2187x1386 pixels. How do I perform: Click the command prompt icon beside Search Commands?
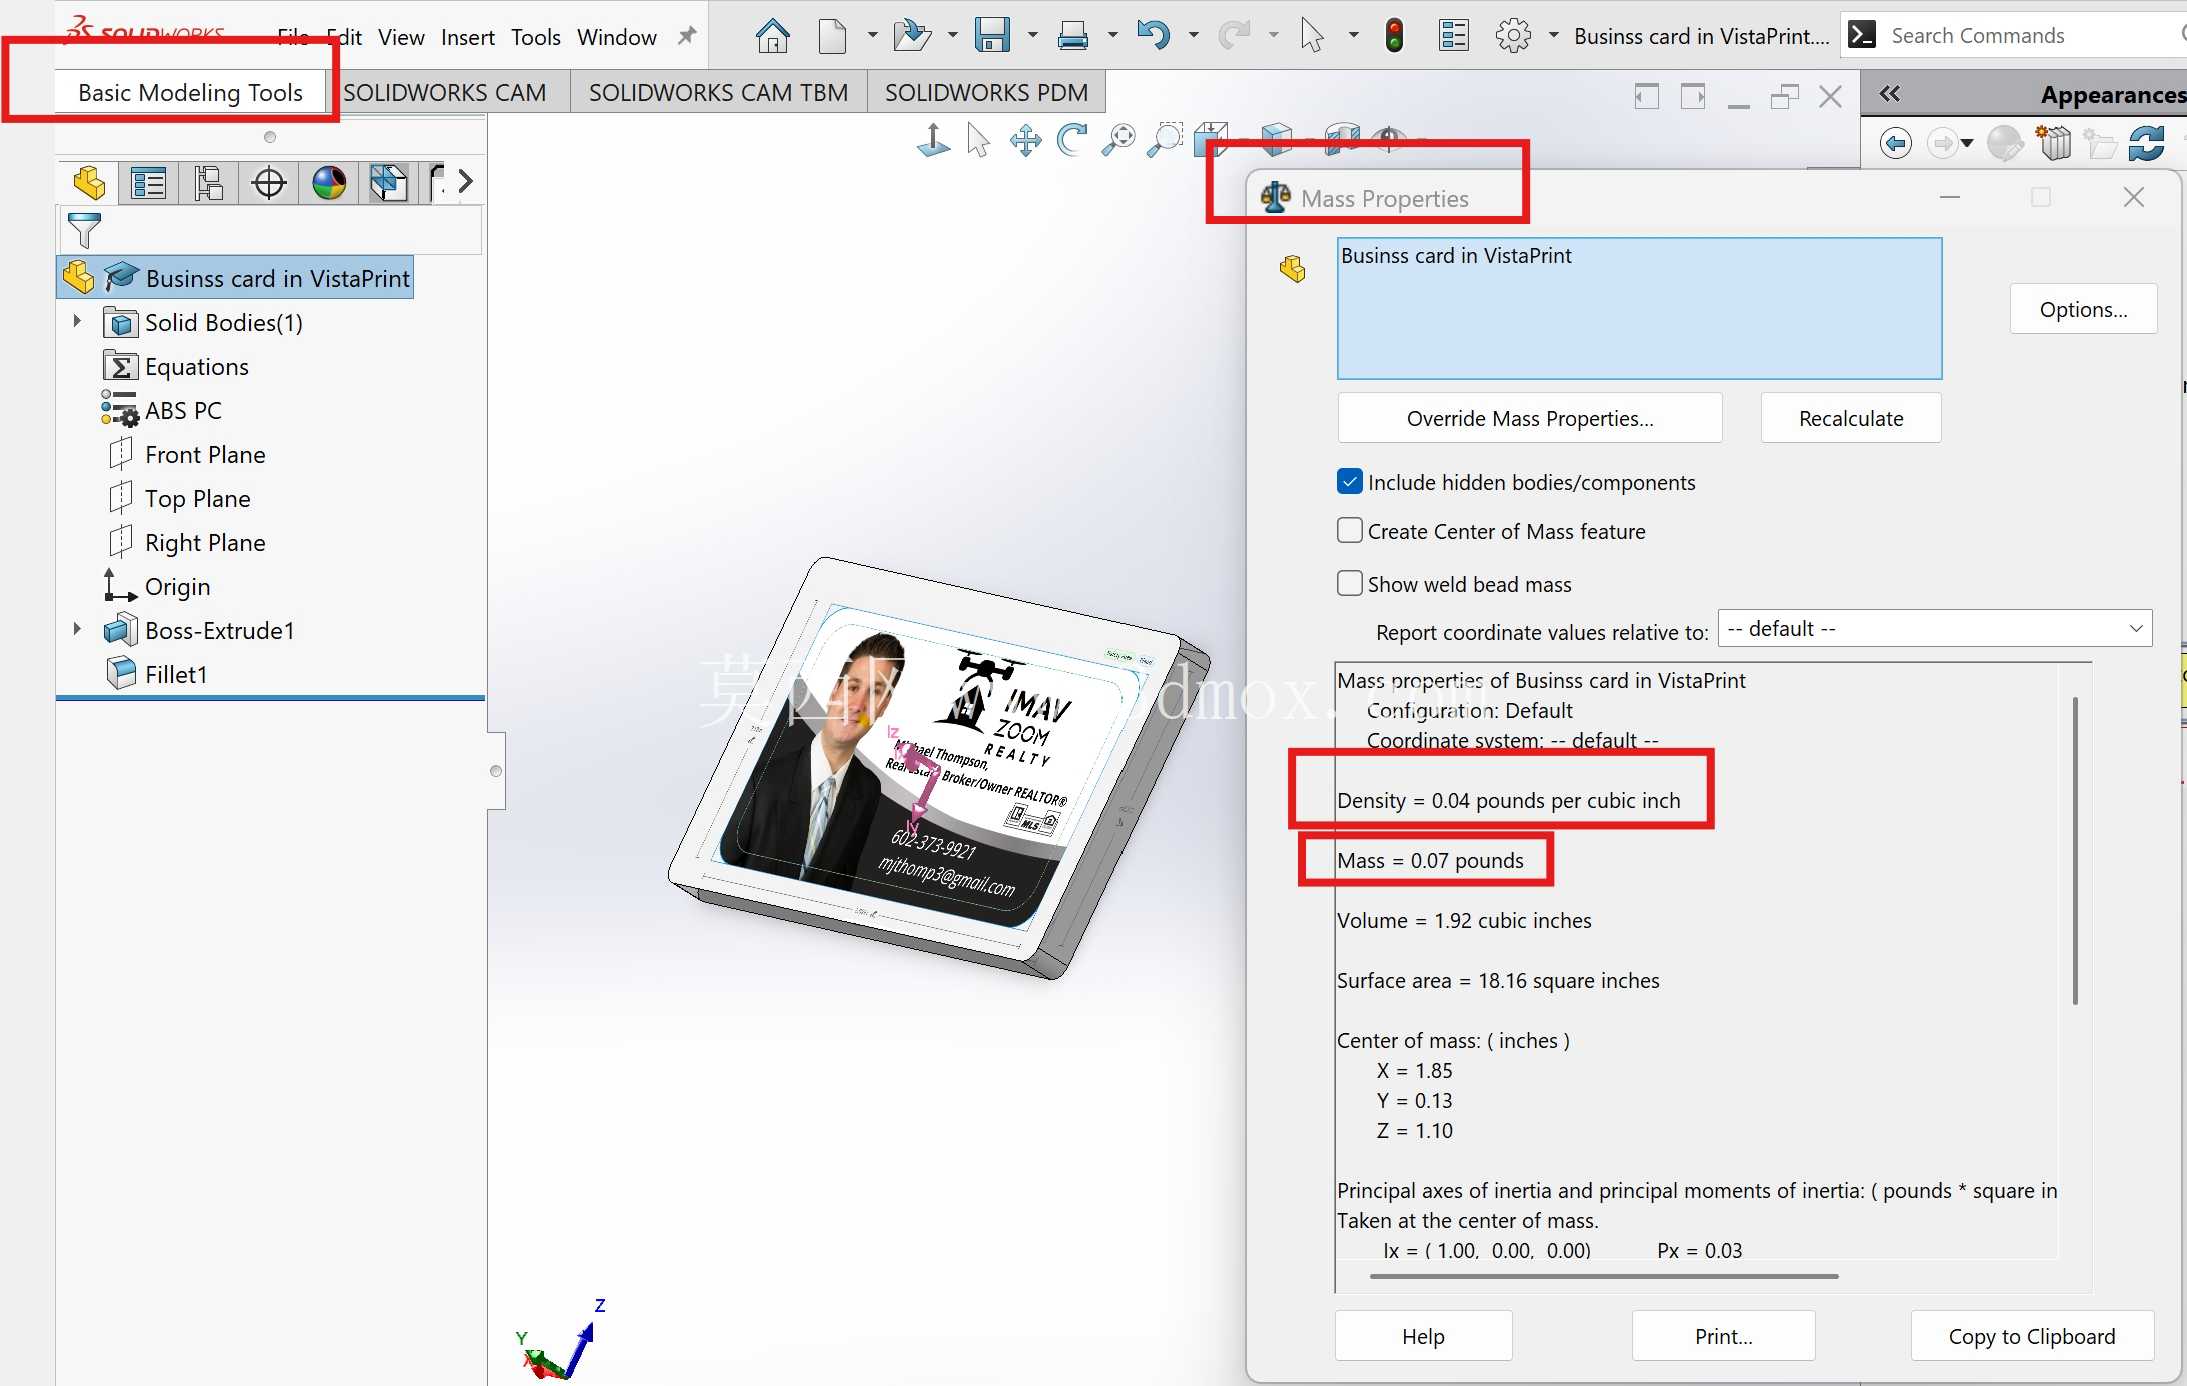pyautogui.click(x=1861, y=35)
